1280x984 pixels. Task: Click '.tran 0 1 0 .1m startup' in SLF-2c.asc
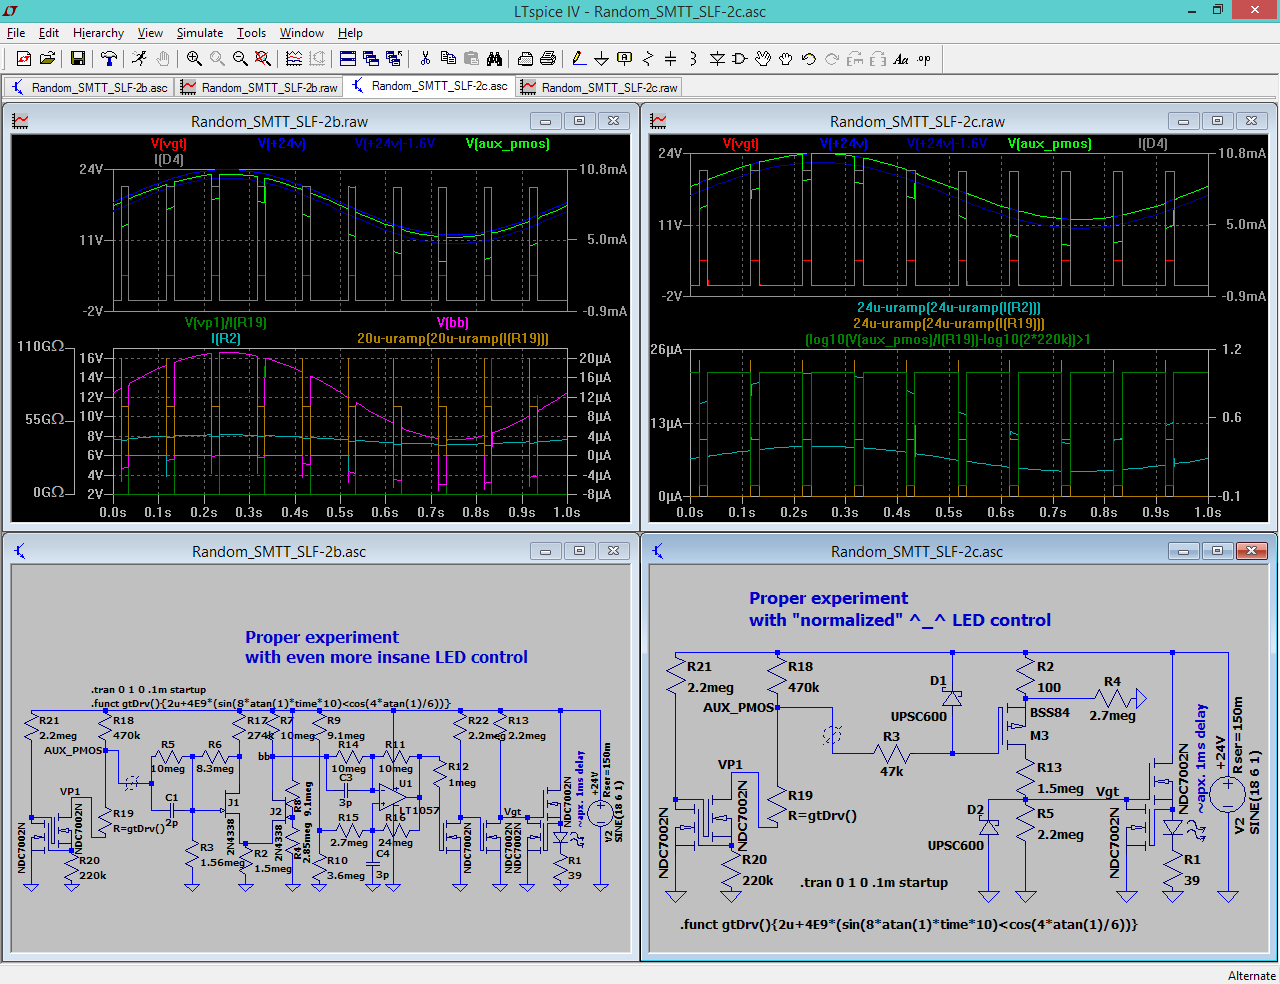(874, 883)
